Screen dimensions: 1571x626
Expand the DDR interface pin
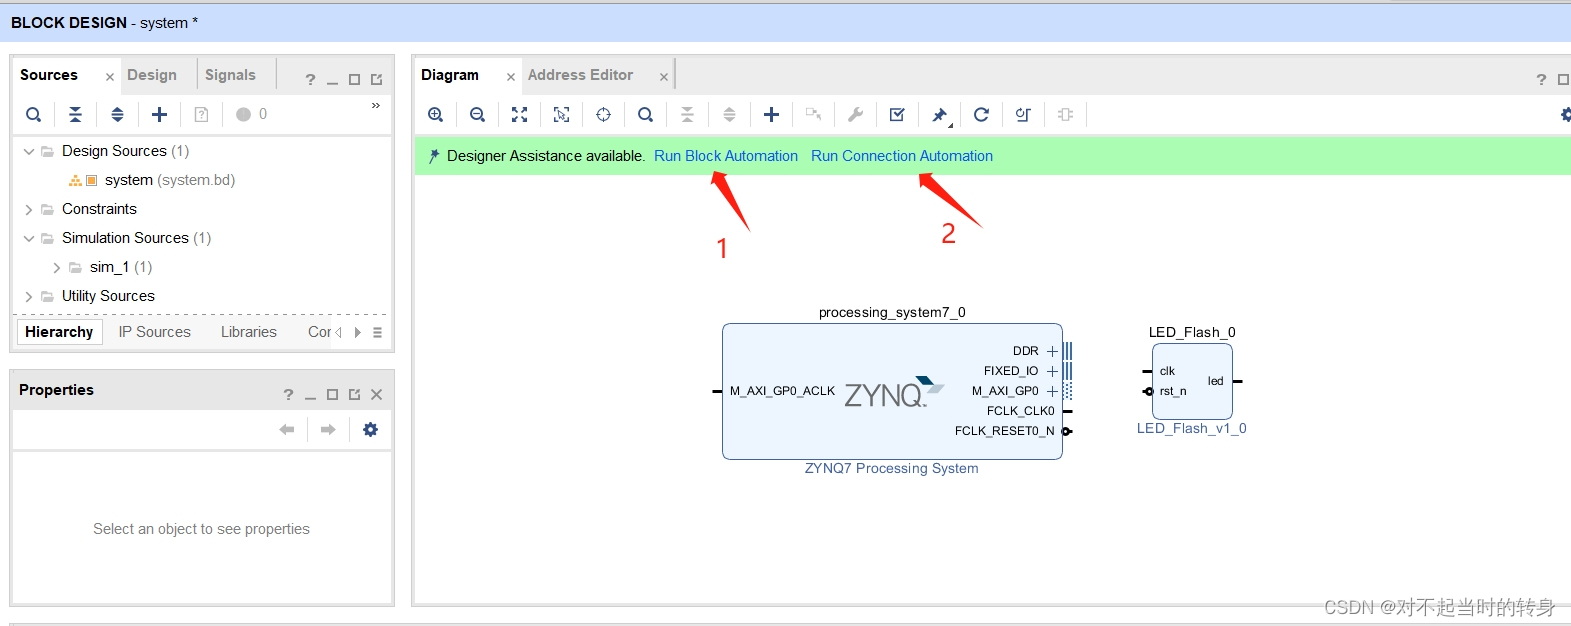click(x=1052, y=351)
